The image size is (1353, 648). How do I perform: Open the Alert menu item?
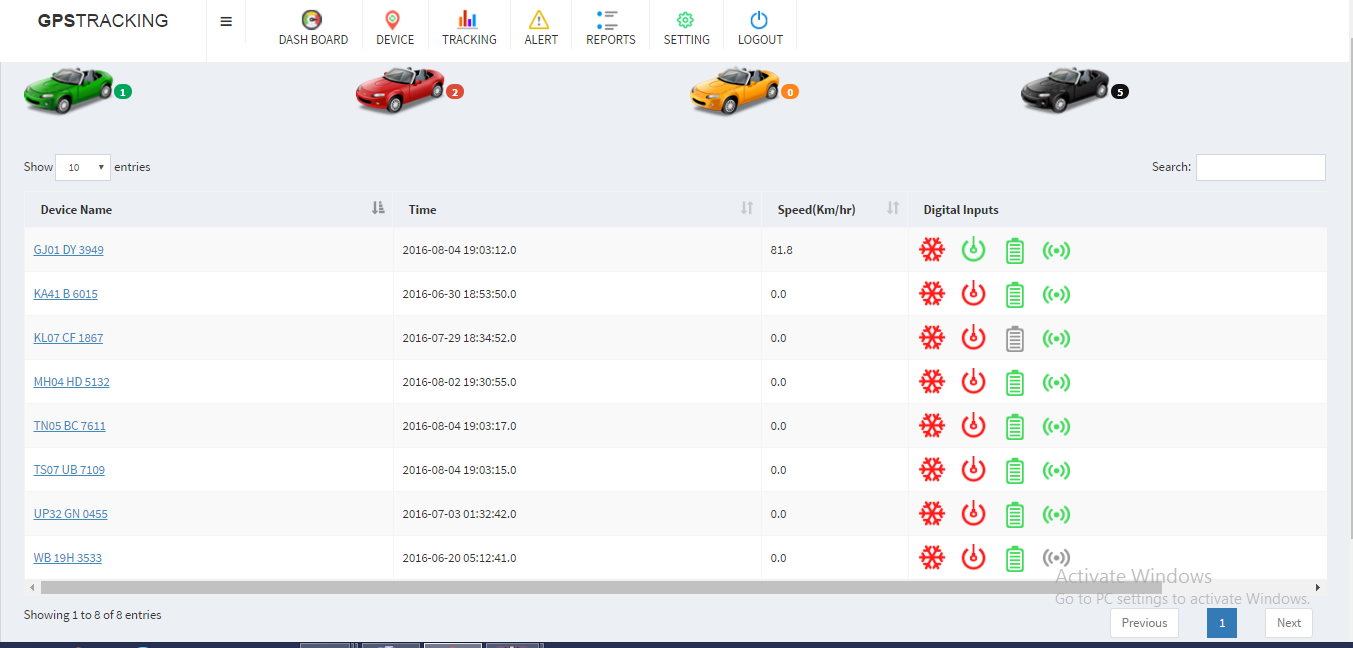pyautogui.click(x=541, y=28)
